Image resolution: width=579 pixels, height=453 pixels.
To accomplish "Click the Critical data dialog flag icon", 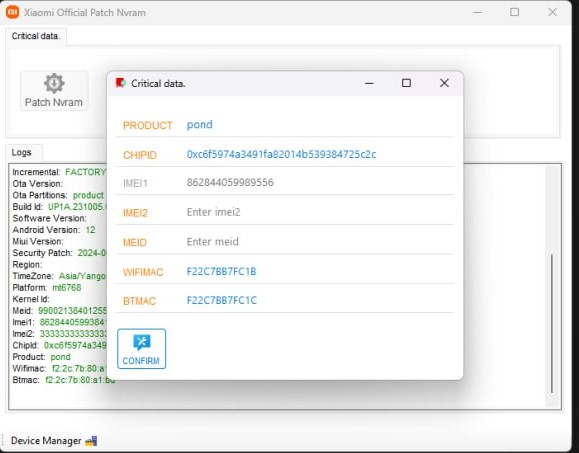I will (120, 83).
